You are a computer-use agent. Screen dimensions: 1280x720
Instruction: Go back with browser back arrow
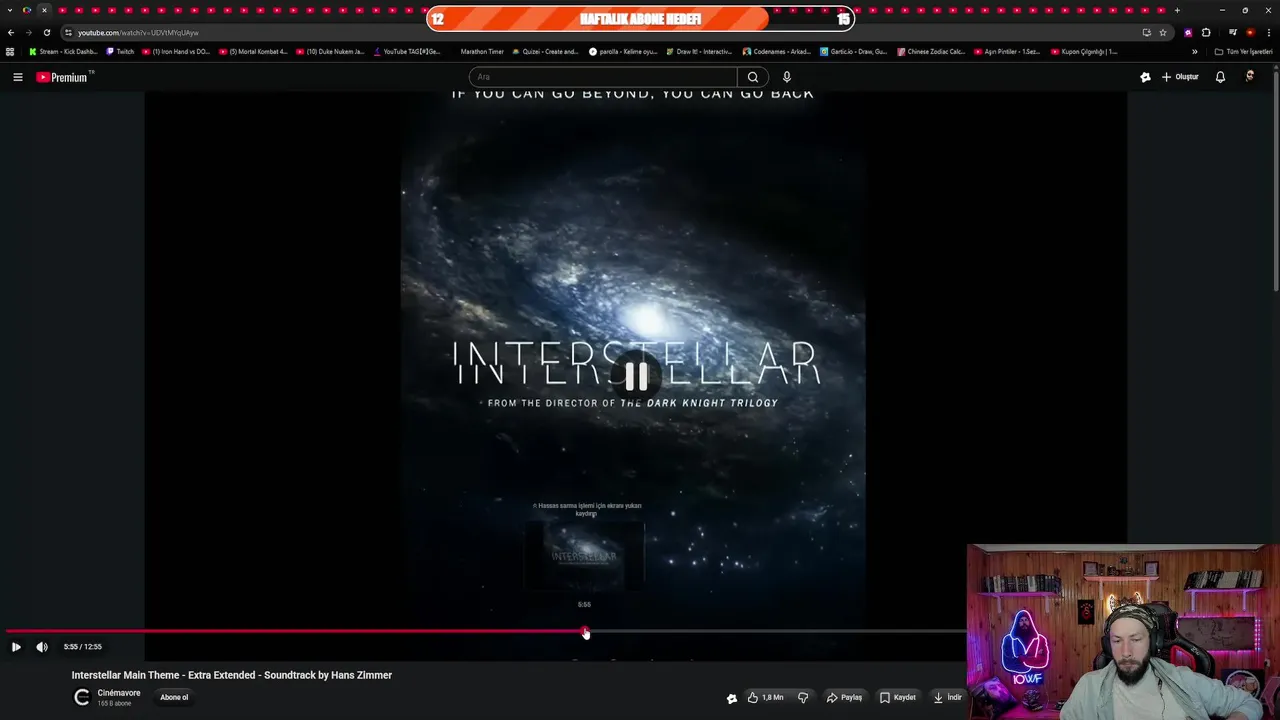coord(11,32)
